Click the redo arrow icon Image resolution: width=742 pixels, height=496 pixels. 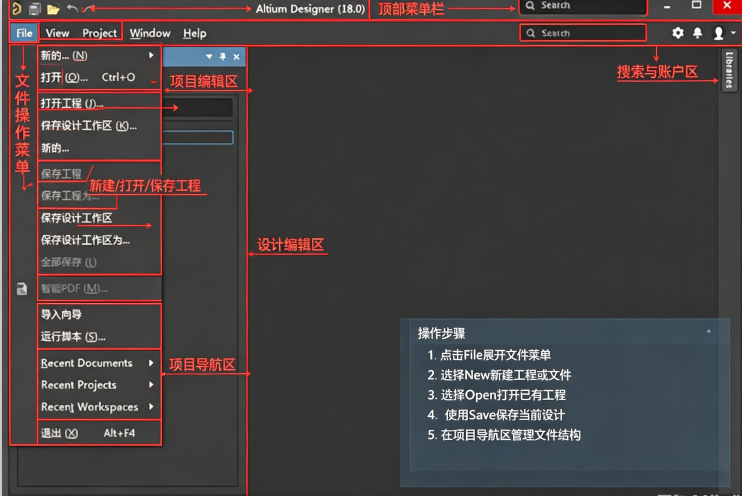88,8
